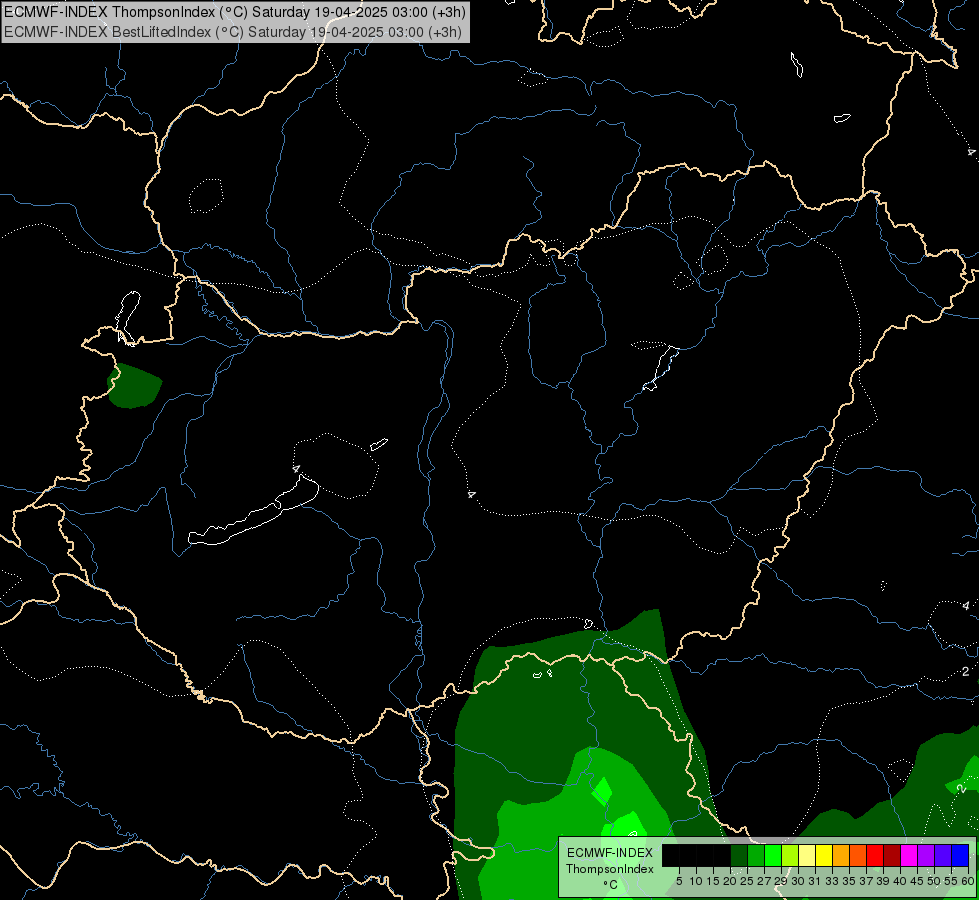Click legend tick value 31
979x900 pixels.
click(x=814, y=881)
